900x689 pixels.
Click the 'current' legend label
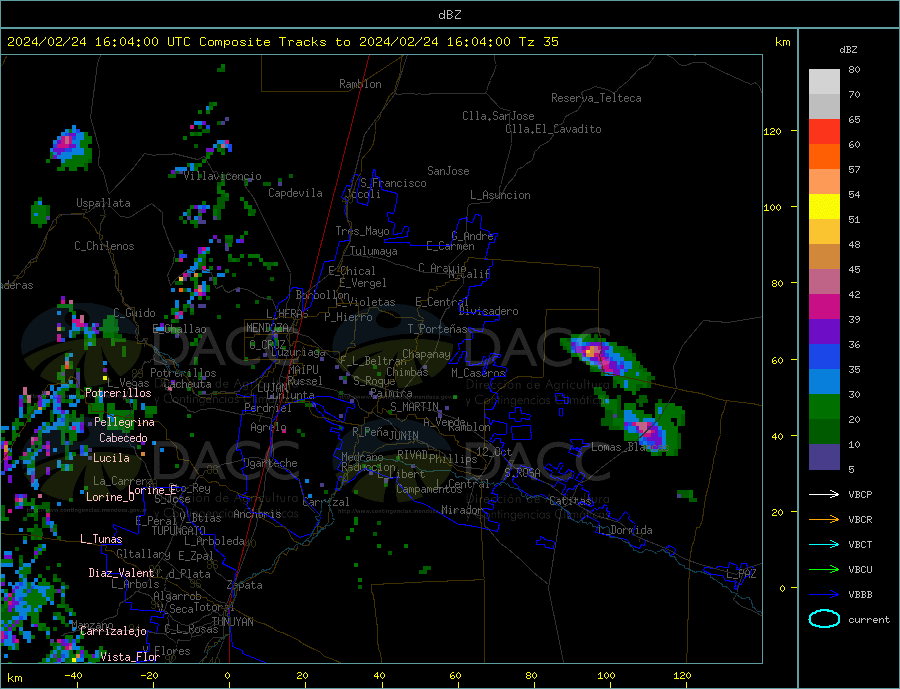[869, 620]
